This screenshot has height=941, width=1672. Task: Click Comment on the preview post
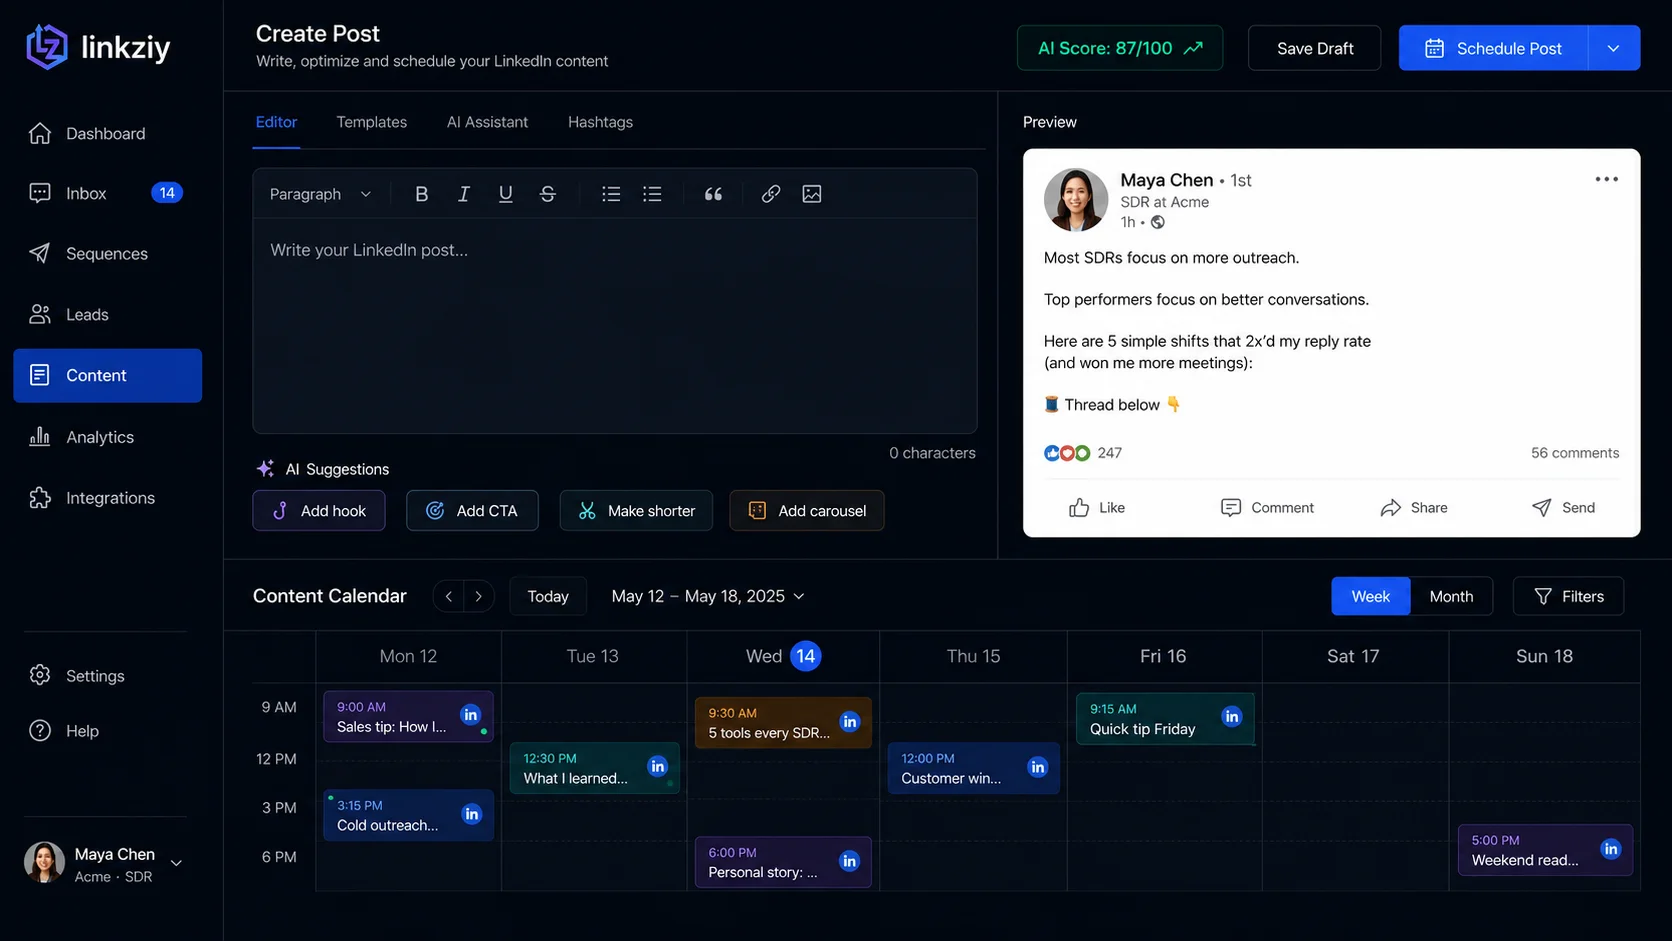point(1267,508)
